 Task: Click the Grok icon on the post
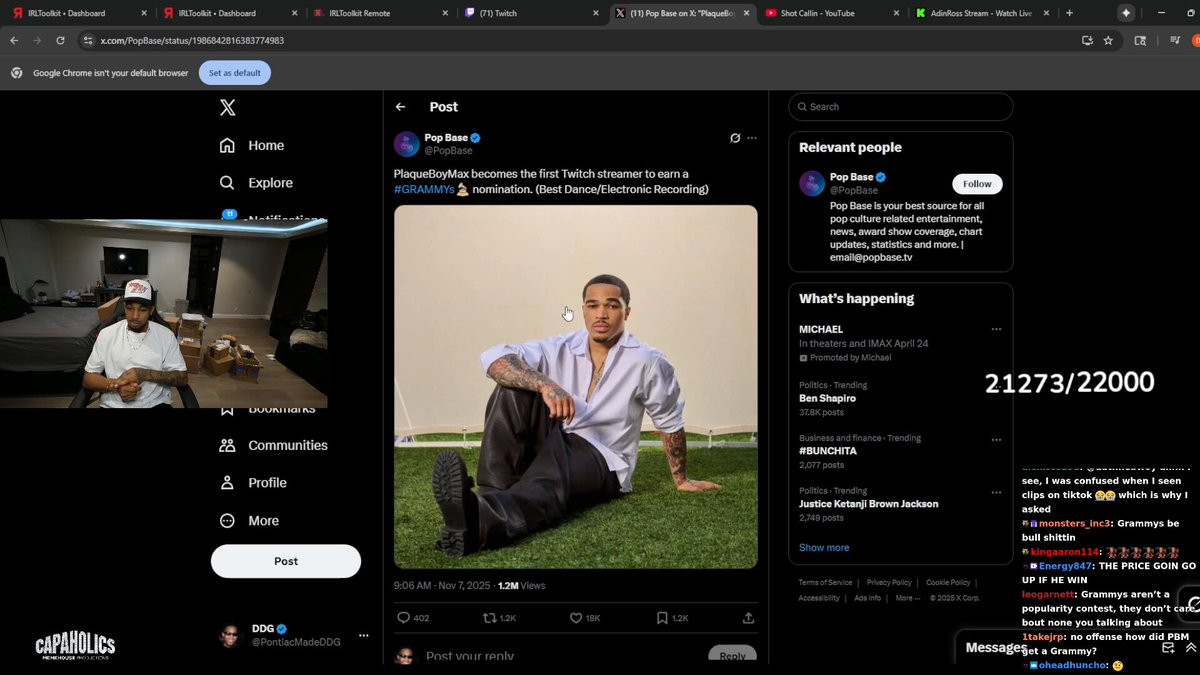pos(735,138)
